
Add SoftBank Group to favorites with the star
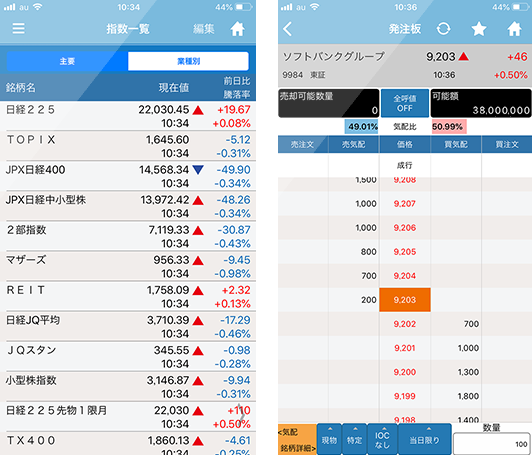tap(479, 29)
